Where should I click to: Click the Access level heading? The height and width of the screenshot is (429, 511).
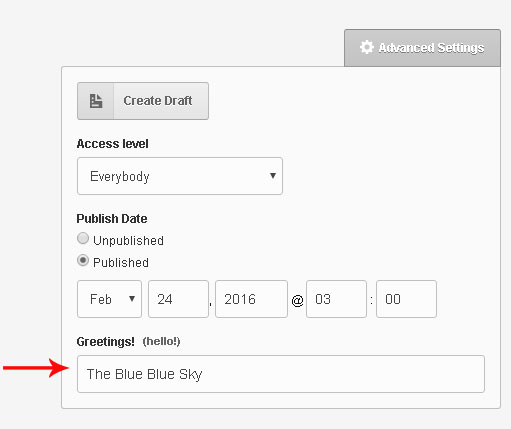click(113, 144)
